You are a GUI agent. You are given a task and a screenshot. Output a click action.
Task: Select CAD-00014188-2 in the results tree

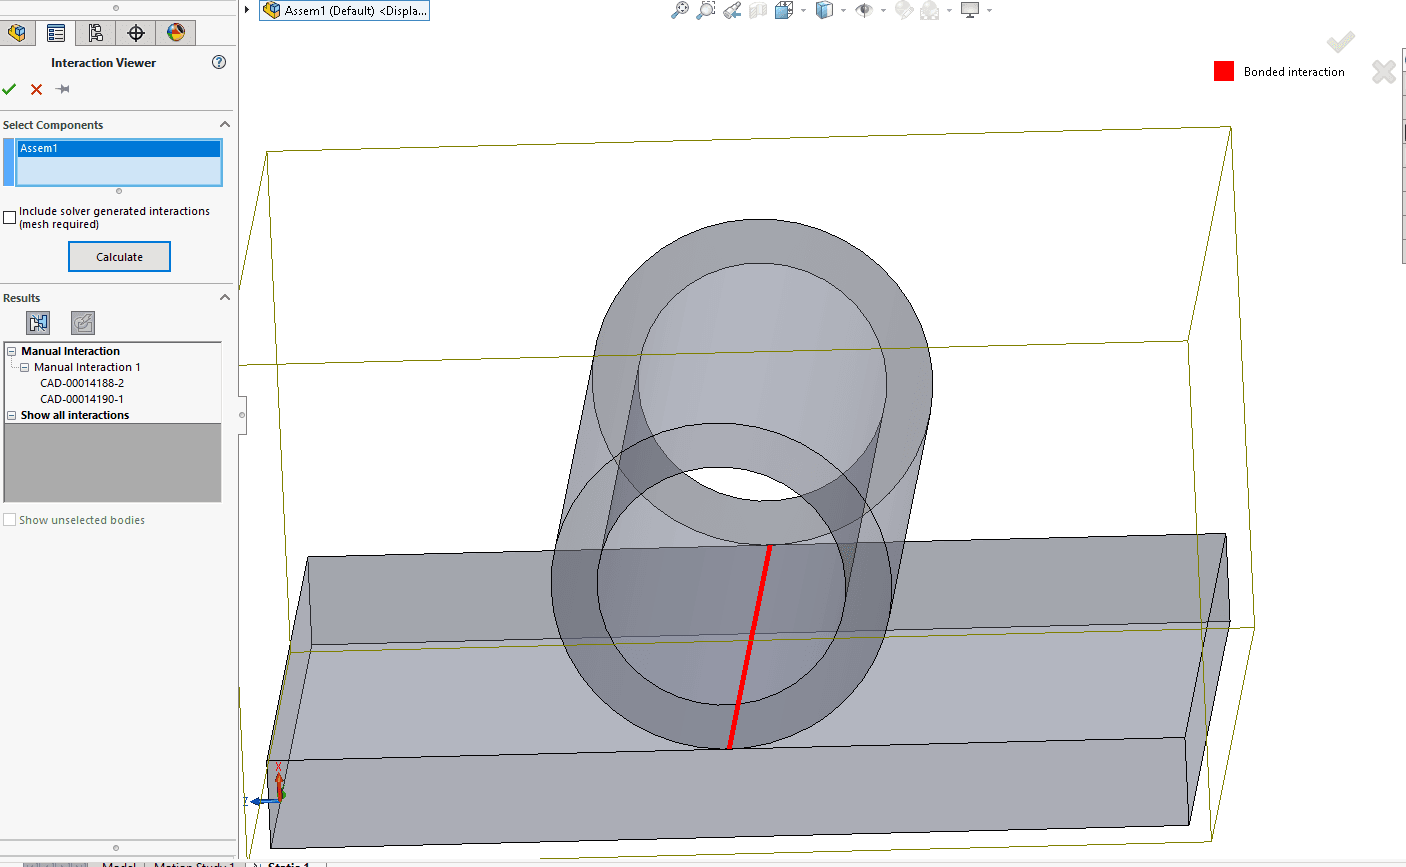tap(82, 383)
